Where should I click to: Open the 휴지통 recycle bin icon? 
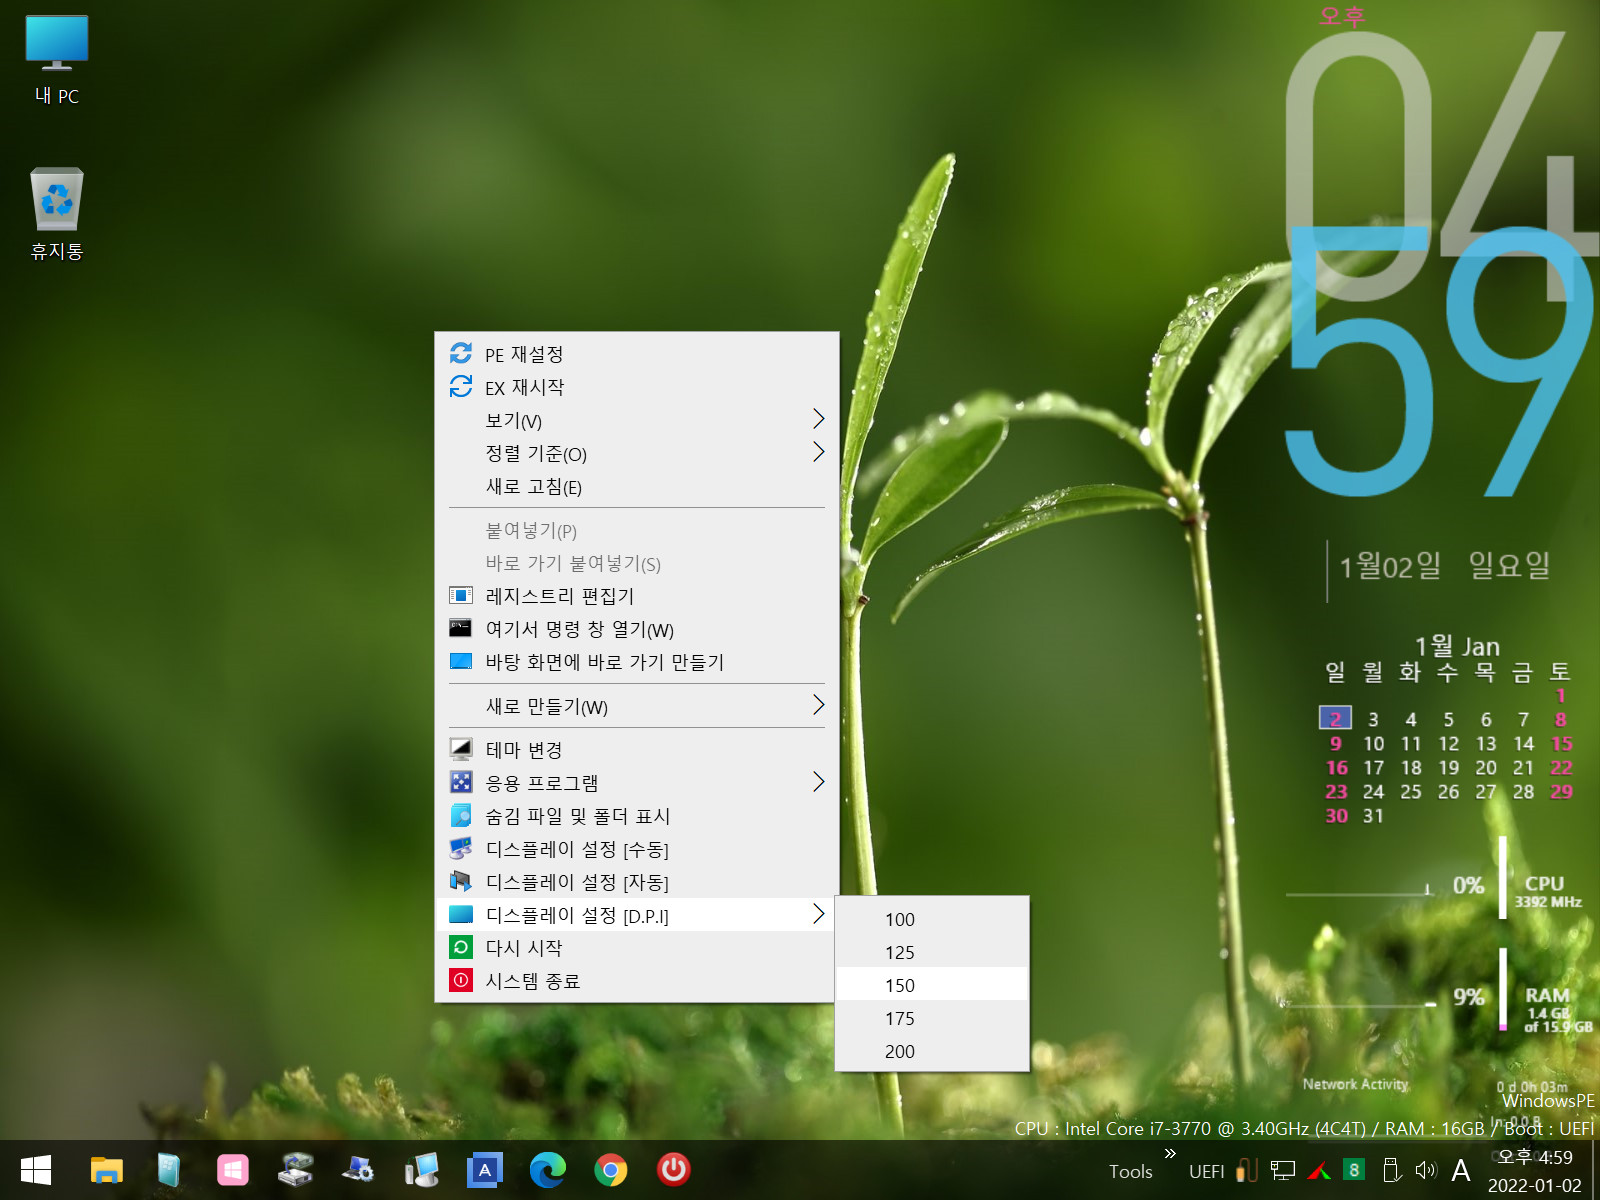(x=57, y=214)
